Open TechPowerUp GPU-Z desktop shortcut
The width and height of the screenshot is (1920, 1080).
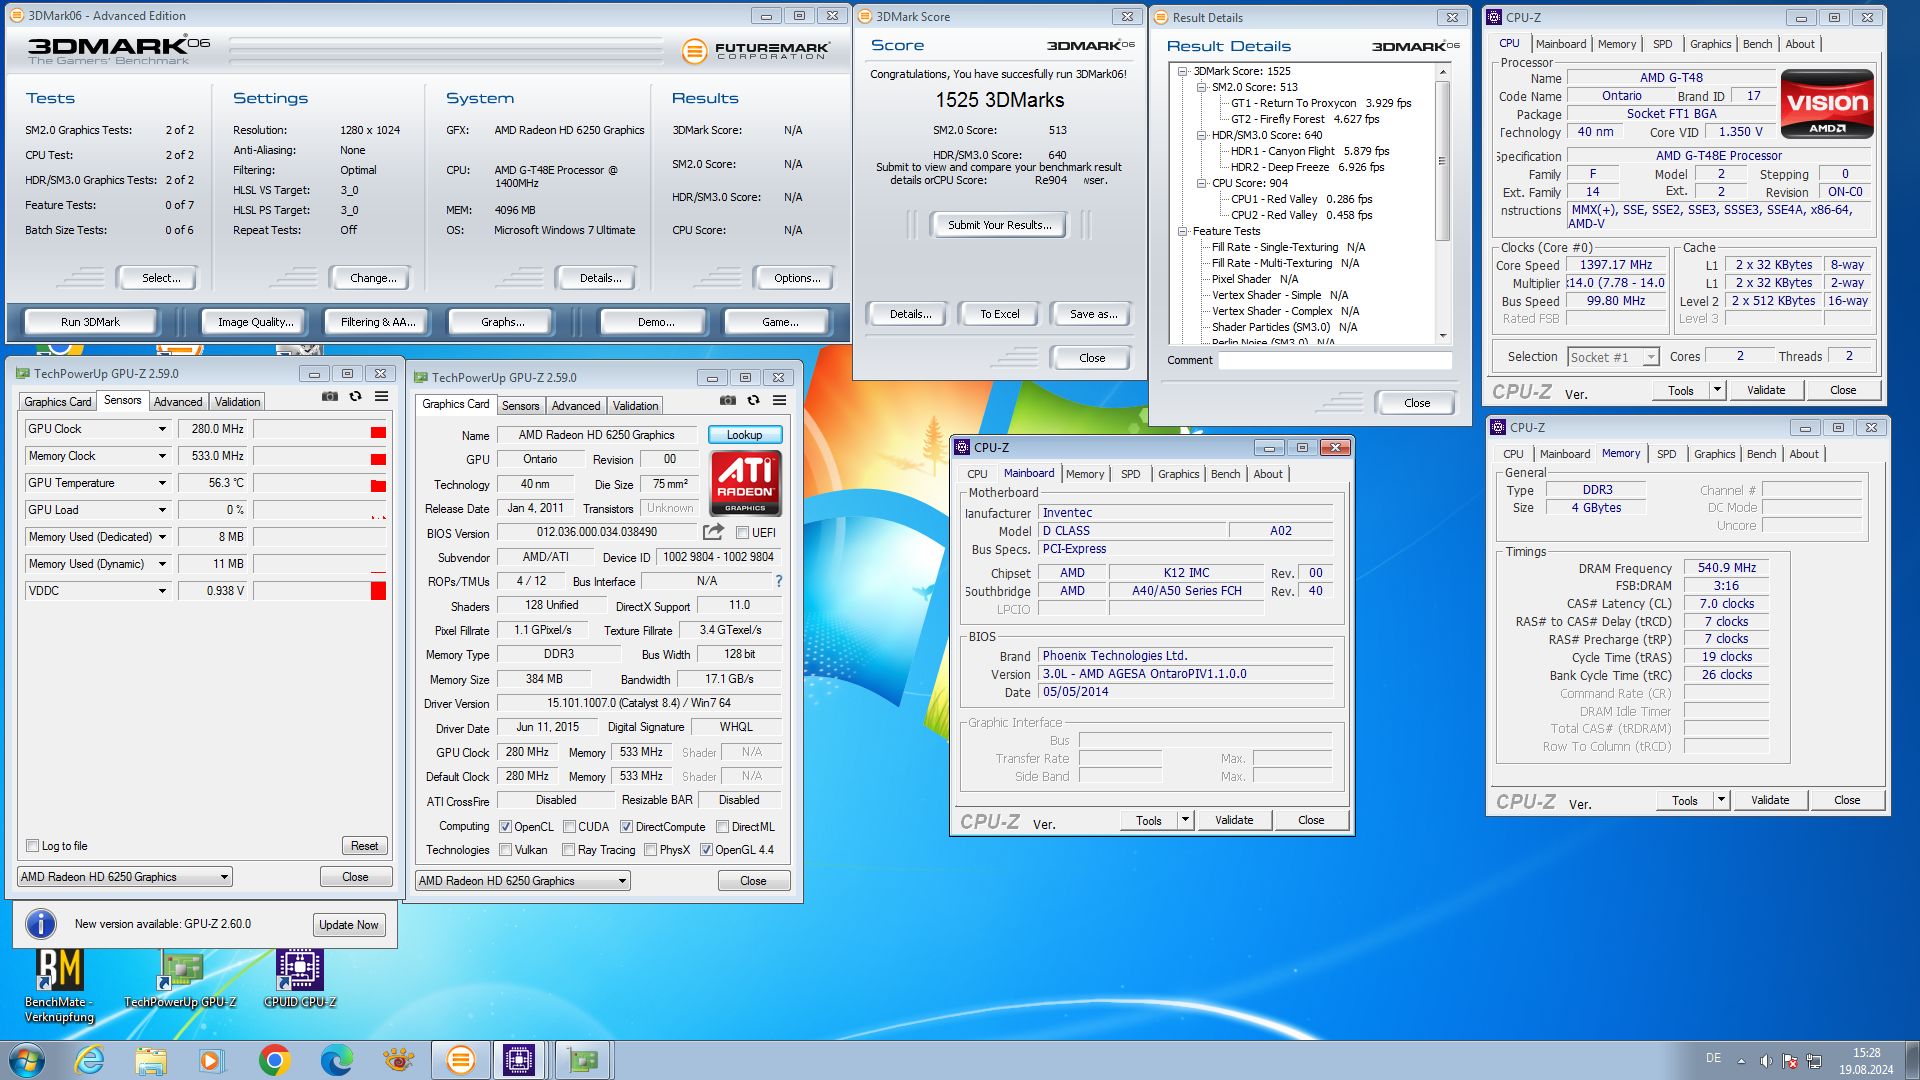pos(181,979)
